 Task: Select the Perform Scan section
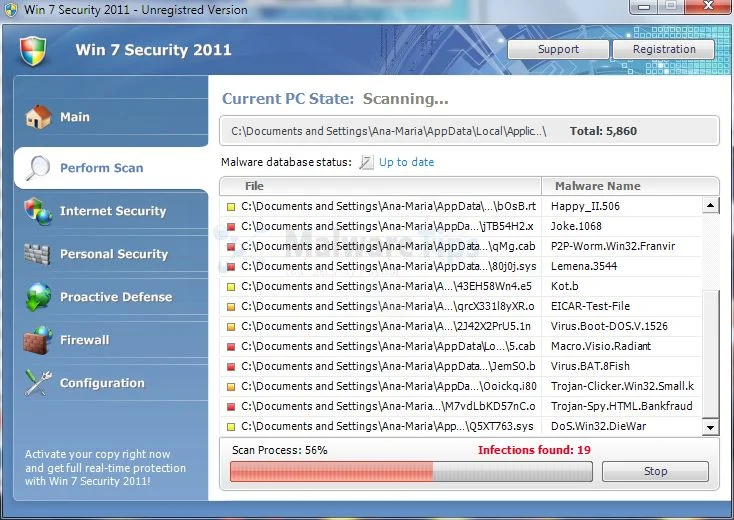click(111, 168)
